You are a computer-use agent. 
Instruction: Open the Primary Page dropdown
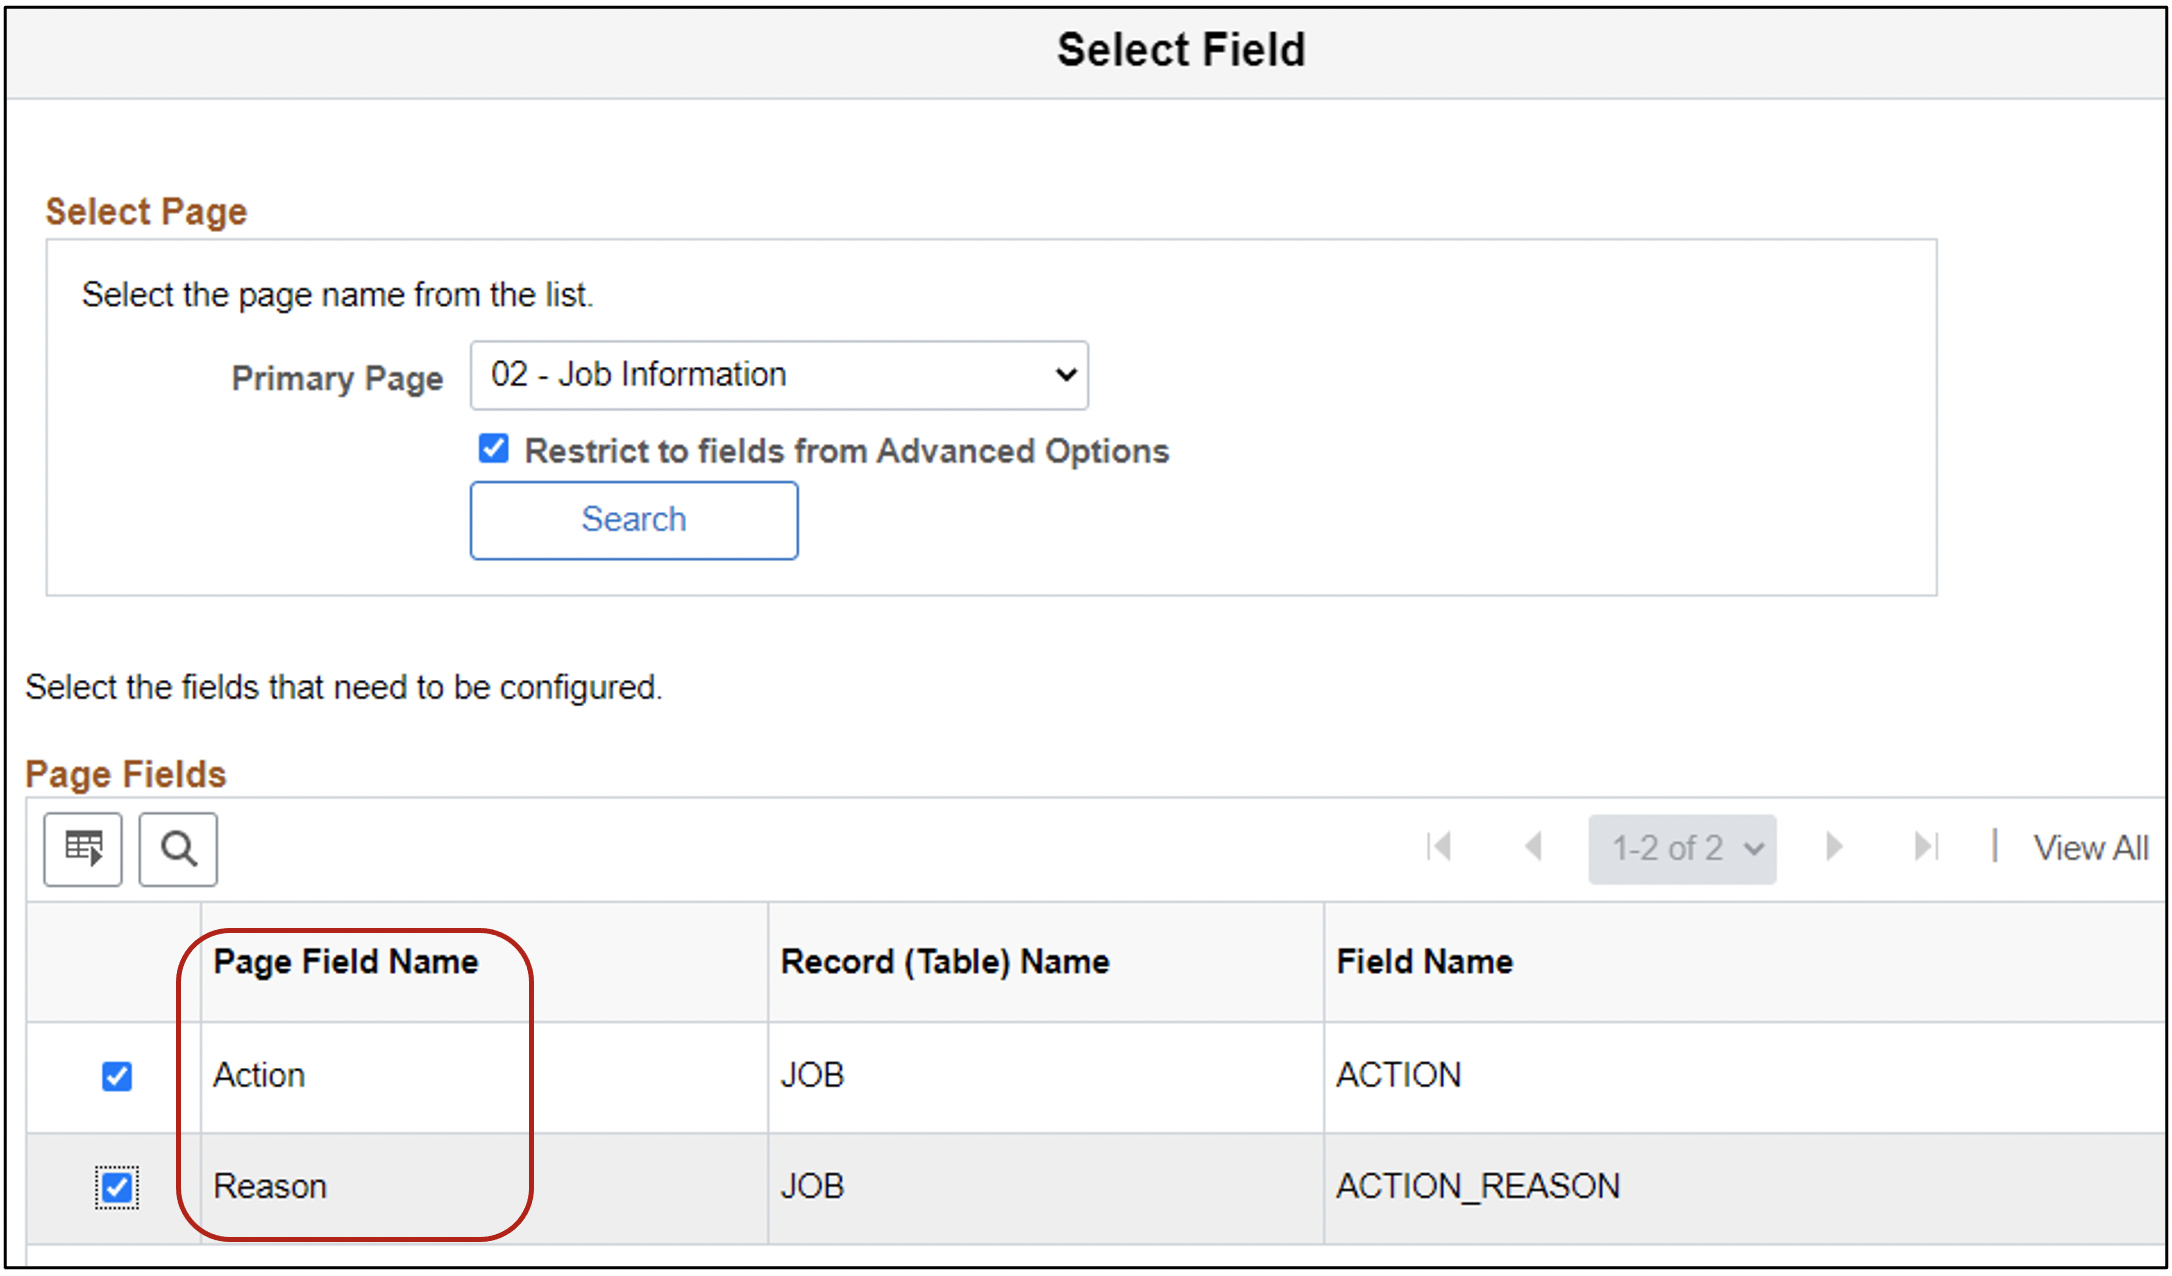778,375
